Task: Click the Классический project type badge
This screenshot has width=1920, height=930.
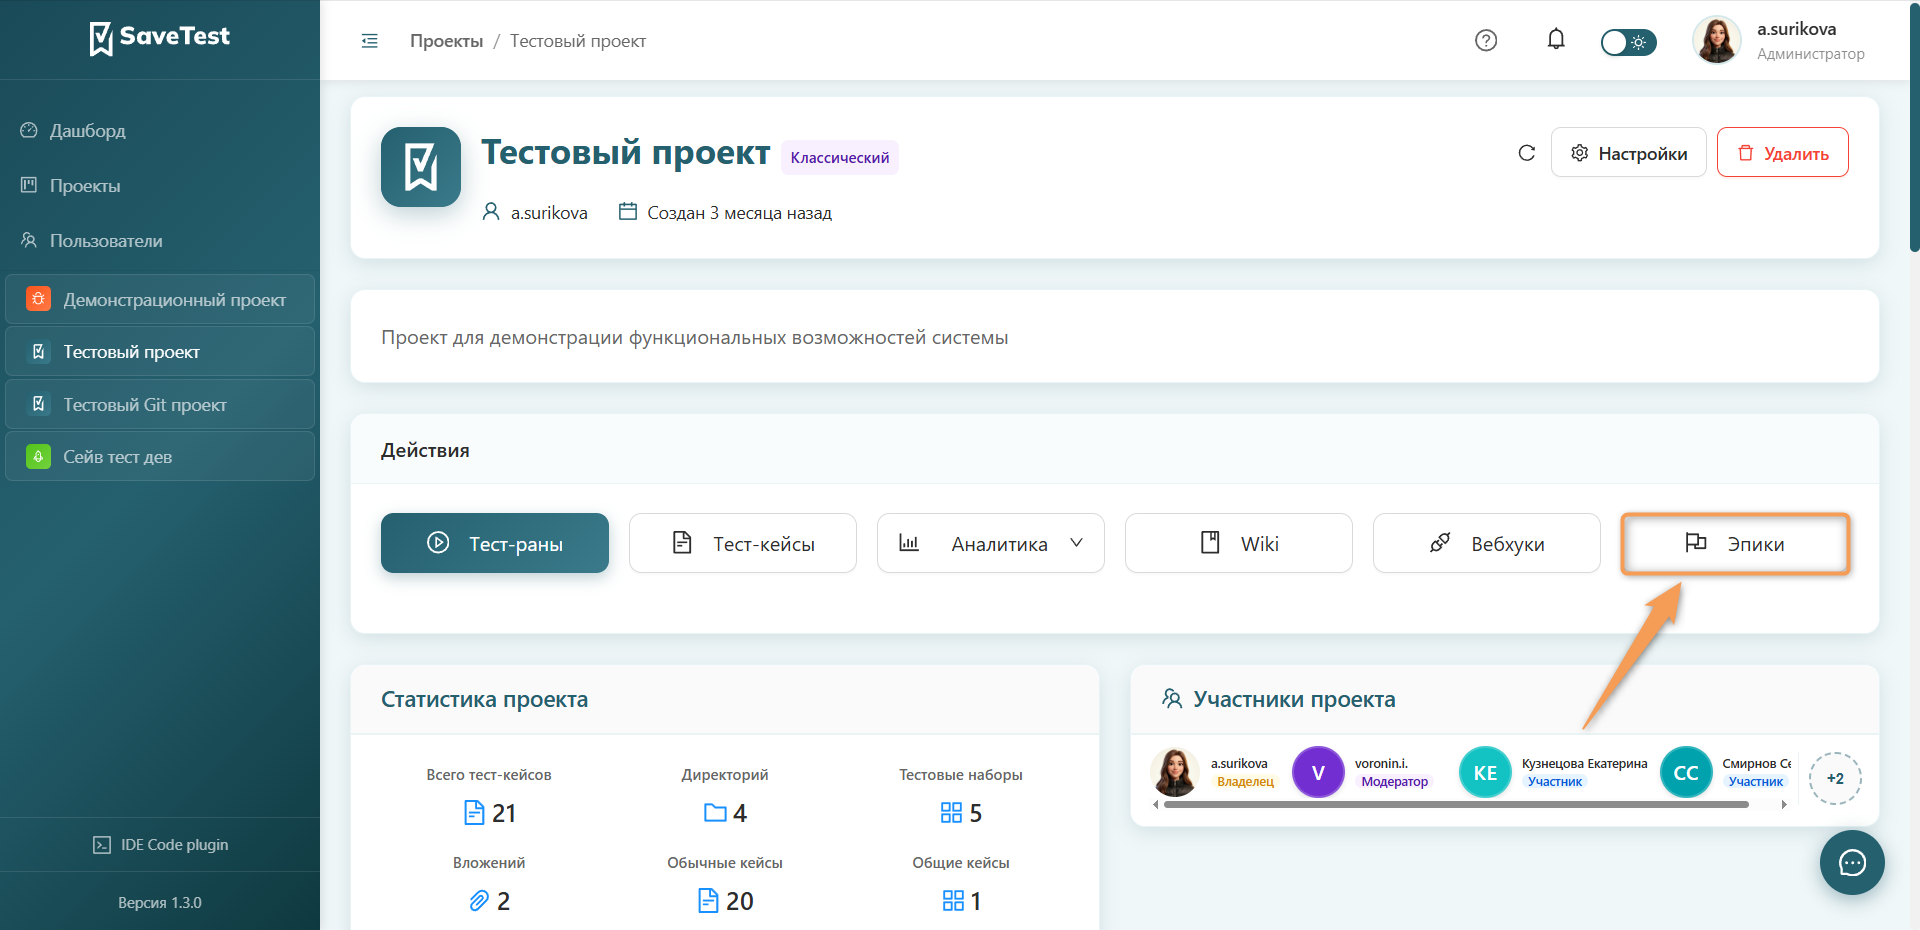Action: [x=840, y=158]
